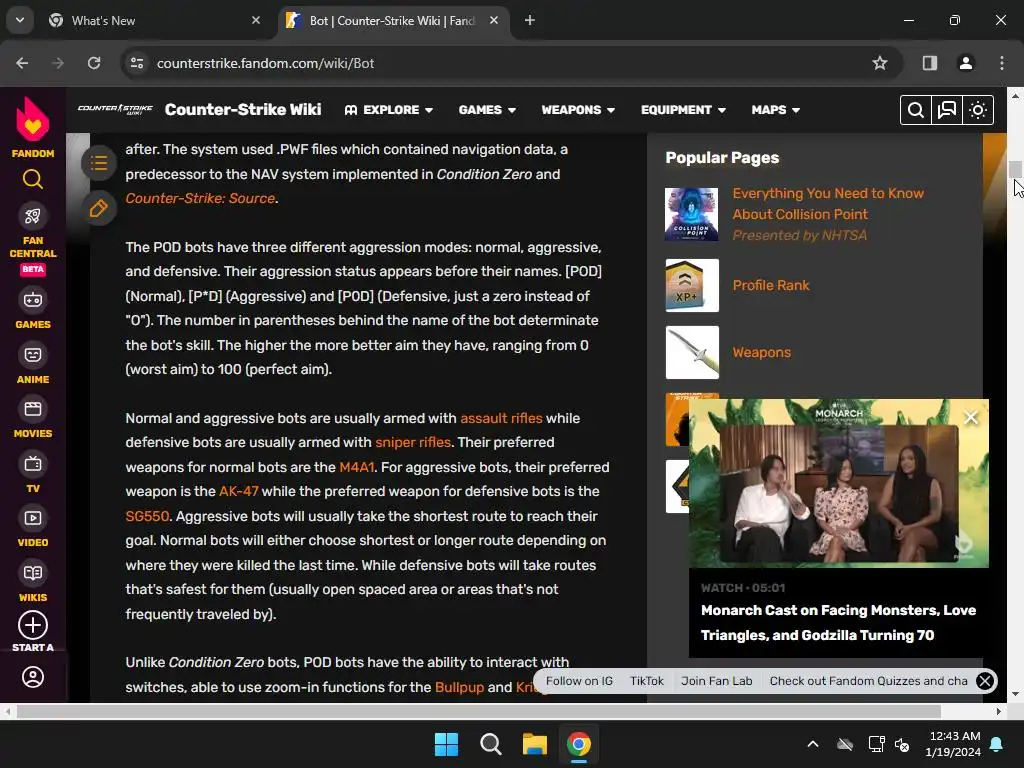This screenshot has height=768, width=1024.
Task: Click the Profile Rank XP thumbnail
Action: 692,285
